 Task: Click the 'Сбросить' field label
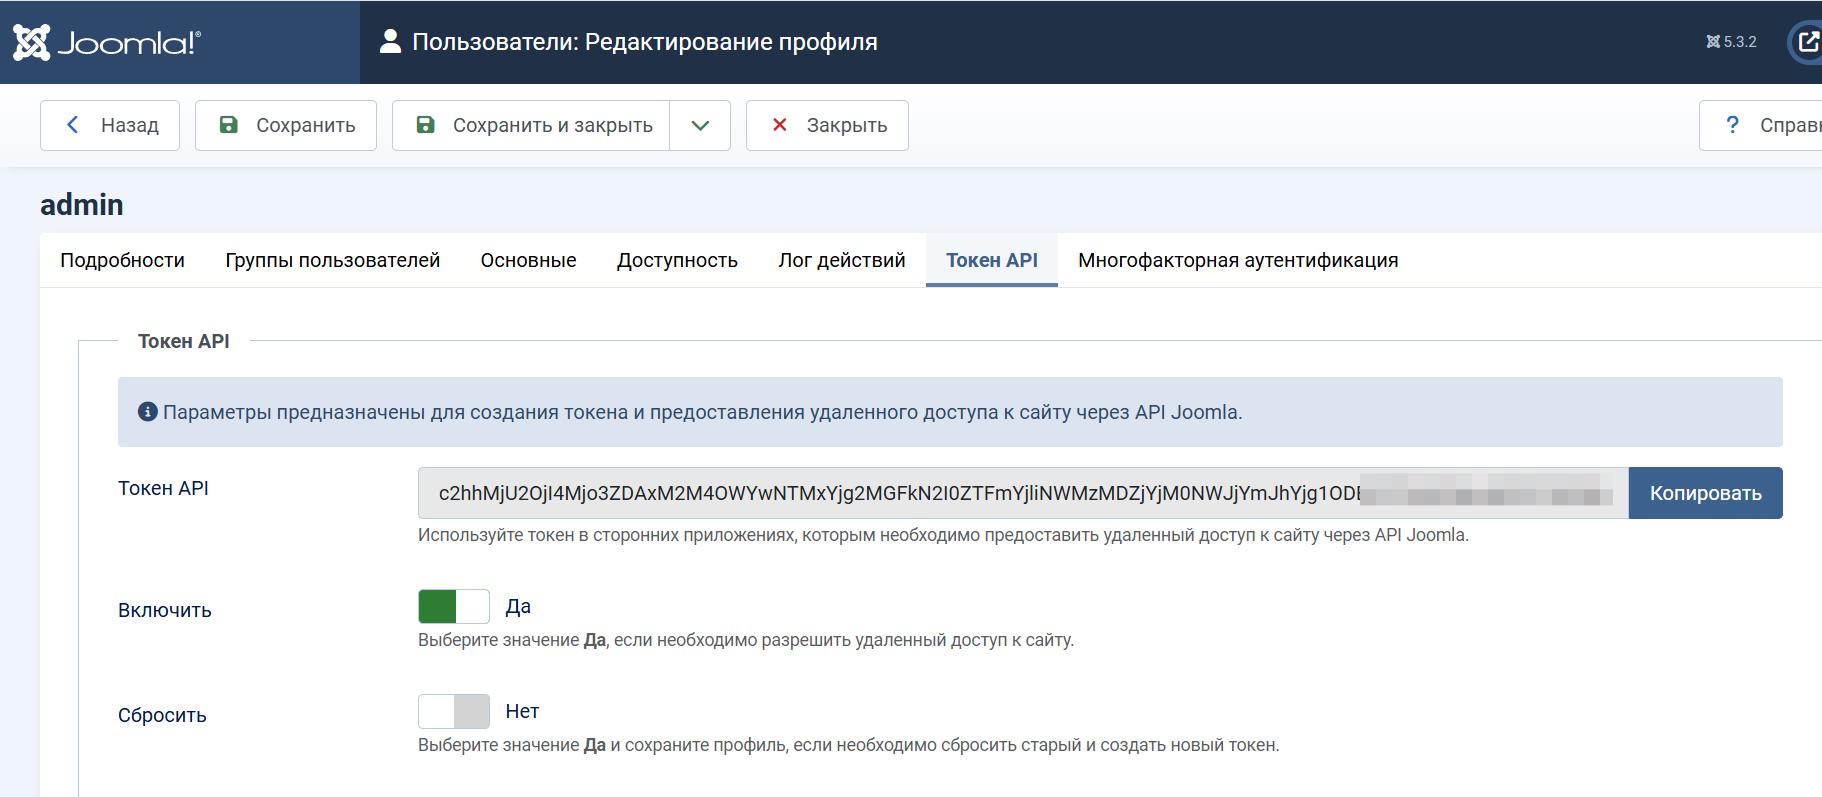(x=162, y=715)
